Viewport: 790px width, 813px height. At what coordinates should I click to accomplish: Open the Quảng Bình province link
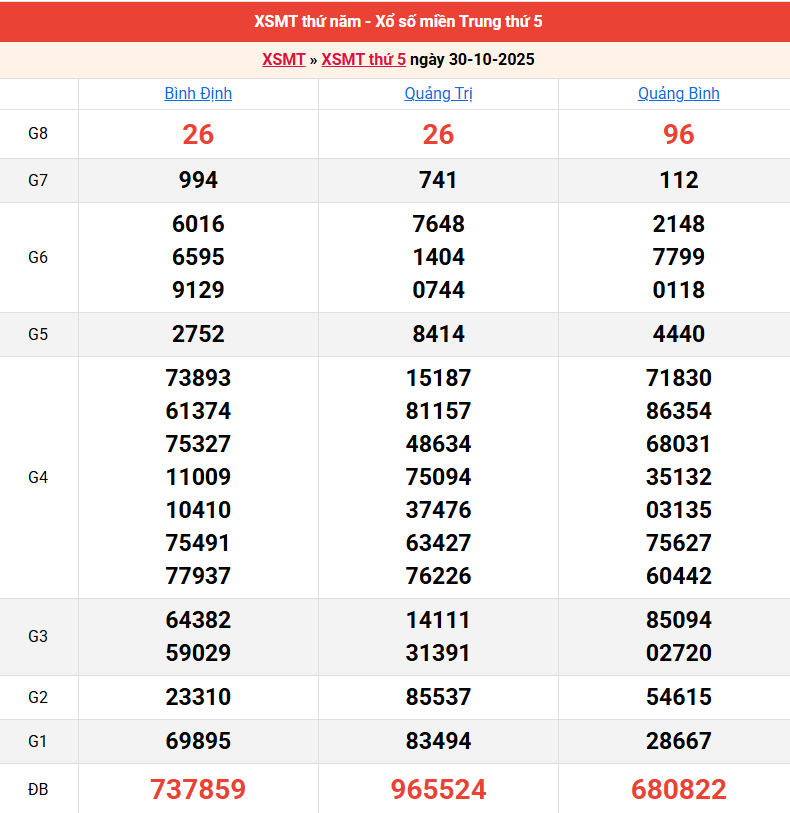678,93
